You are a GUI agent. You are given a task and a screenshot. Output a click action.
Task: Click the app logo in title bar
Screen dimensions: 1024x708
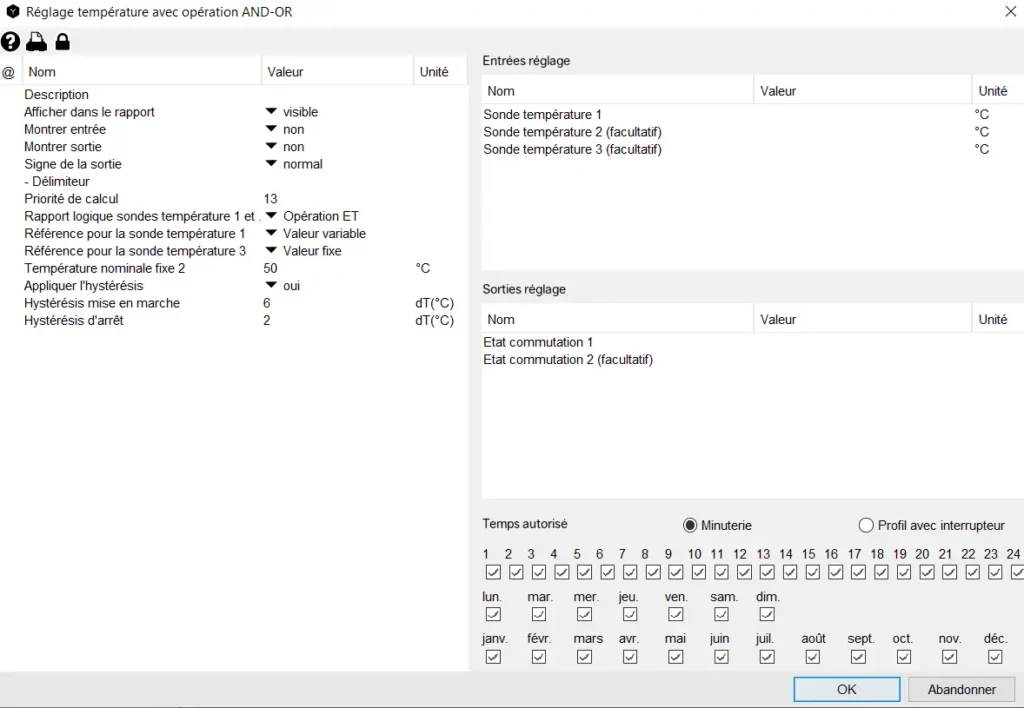click(13, 12)
